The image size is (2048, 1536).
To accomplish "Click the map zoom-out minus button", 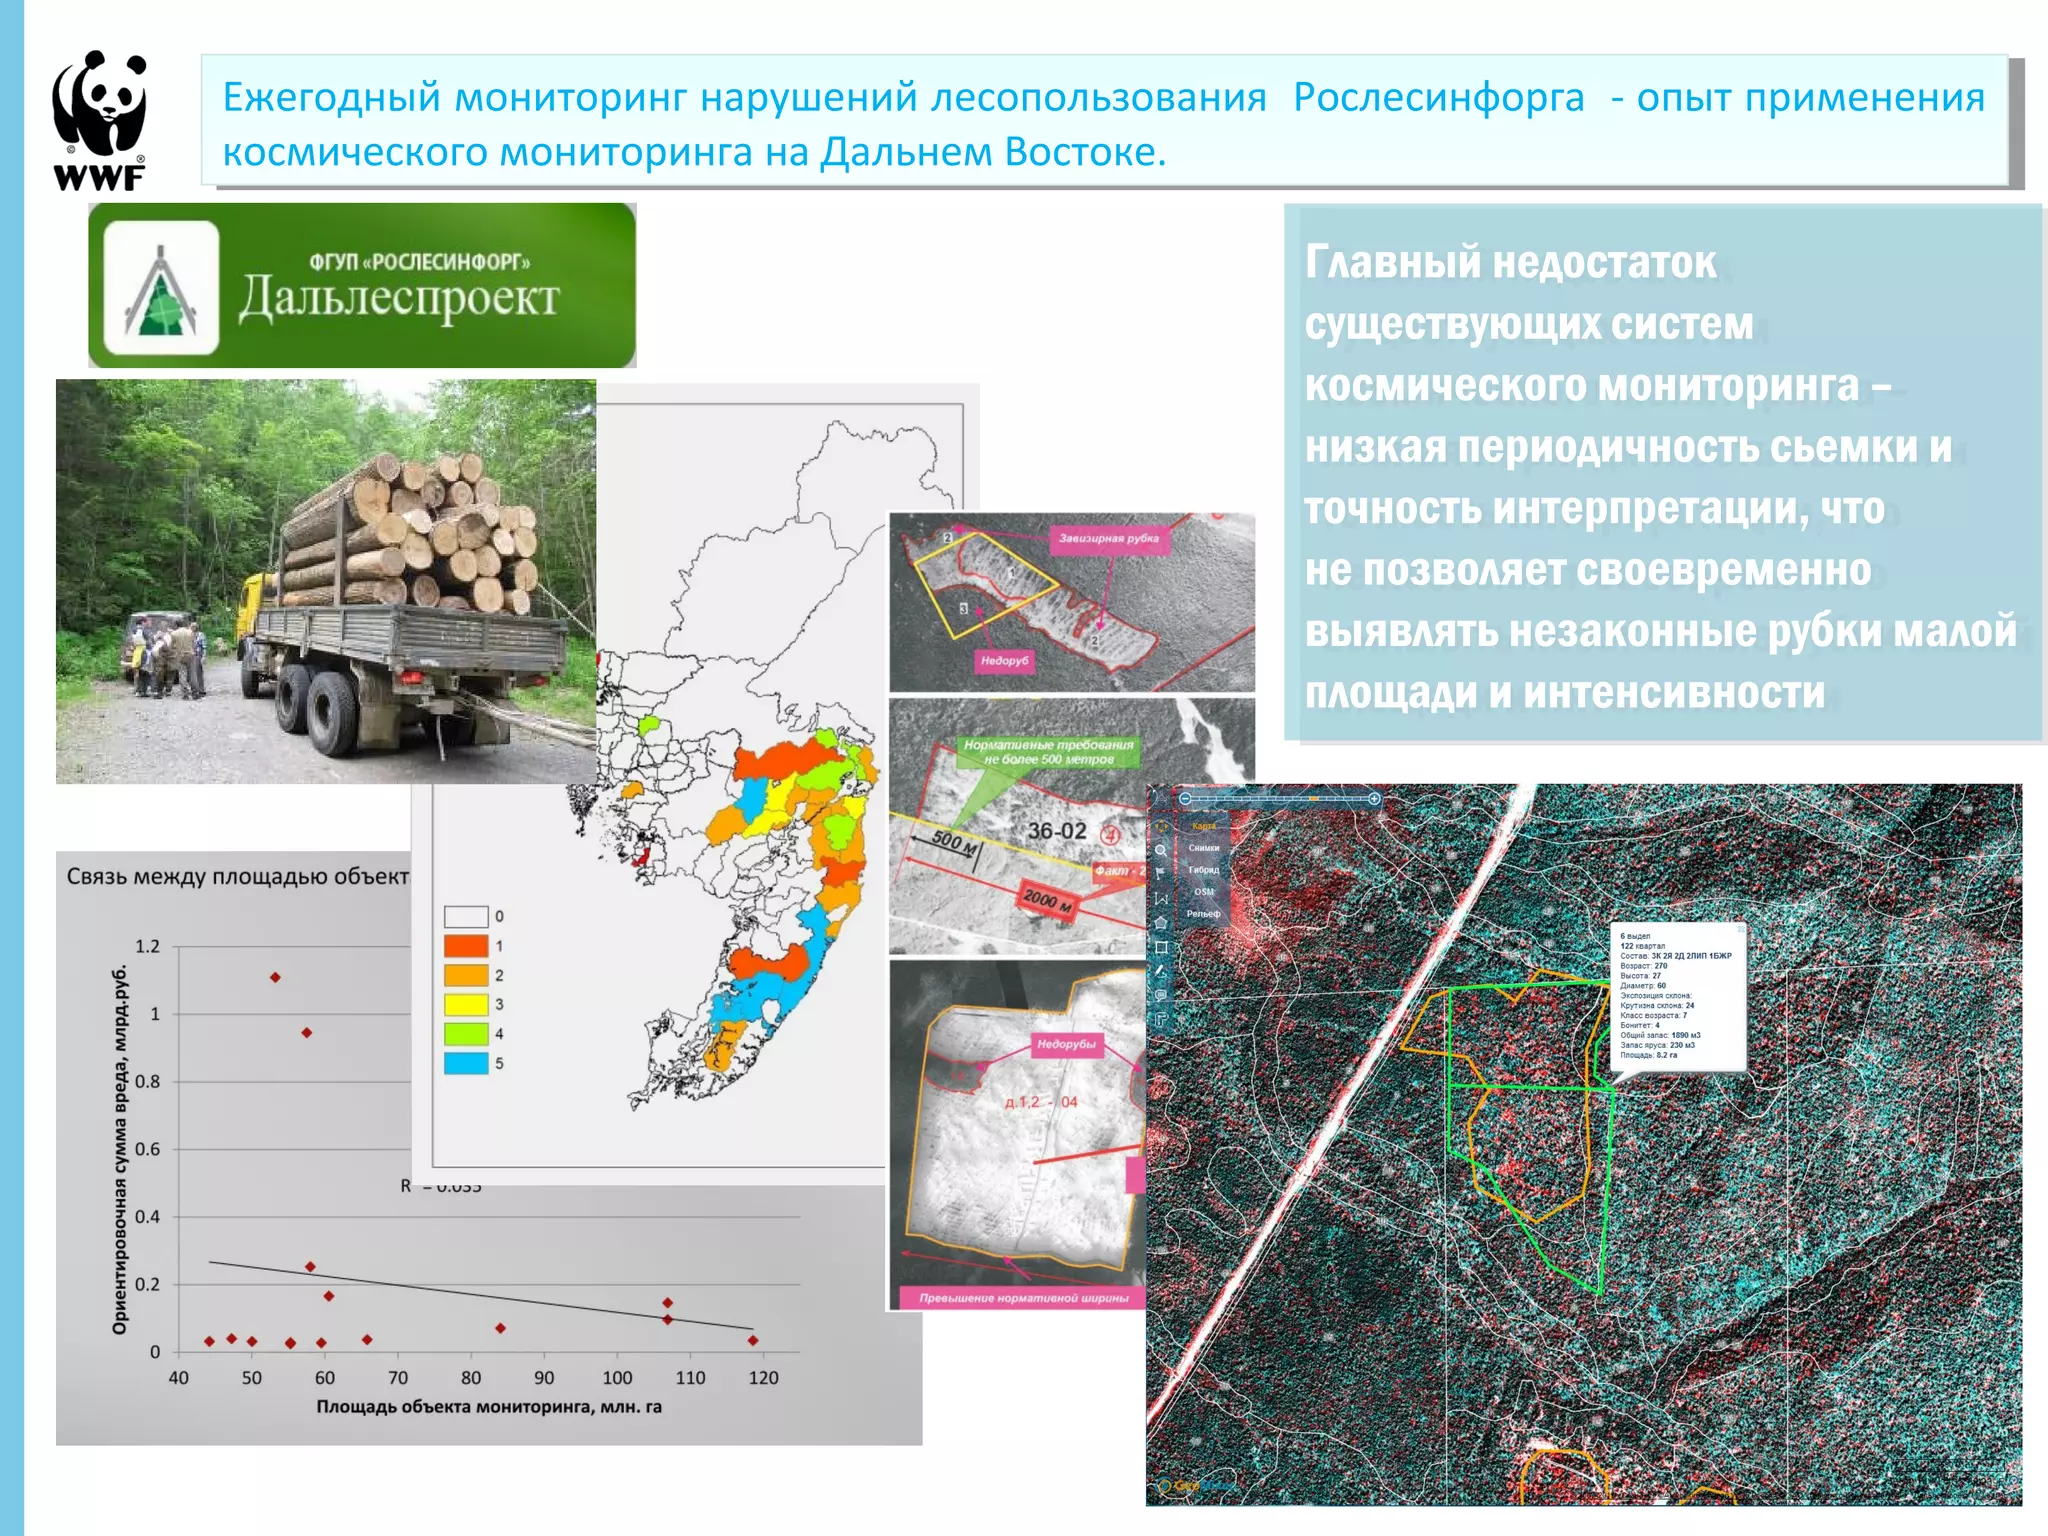I will click(1185, 798).
